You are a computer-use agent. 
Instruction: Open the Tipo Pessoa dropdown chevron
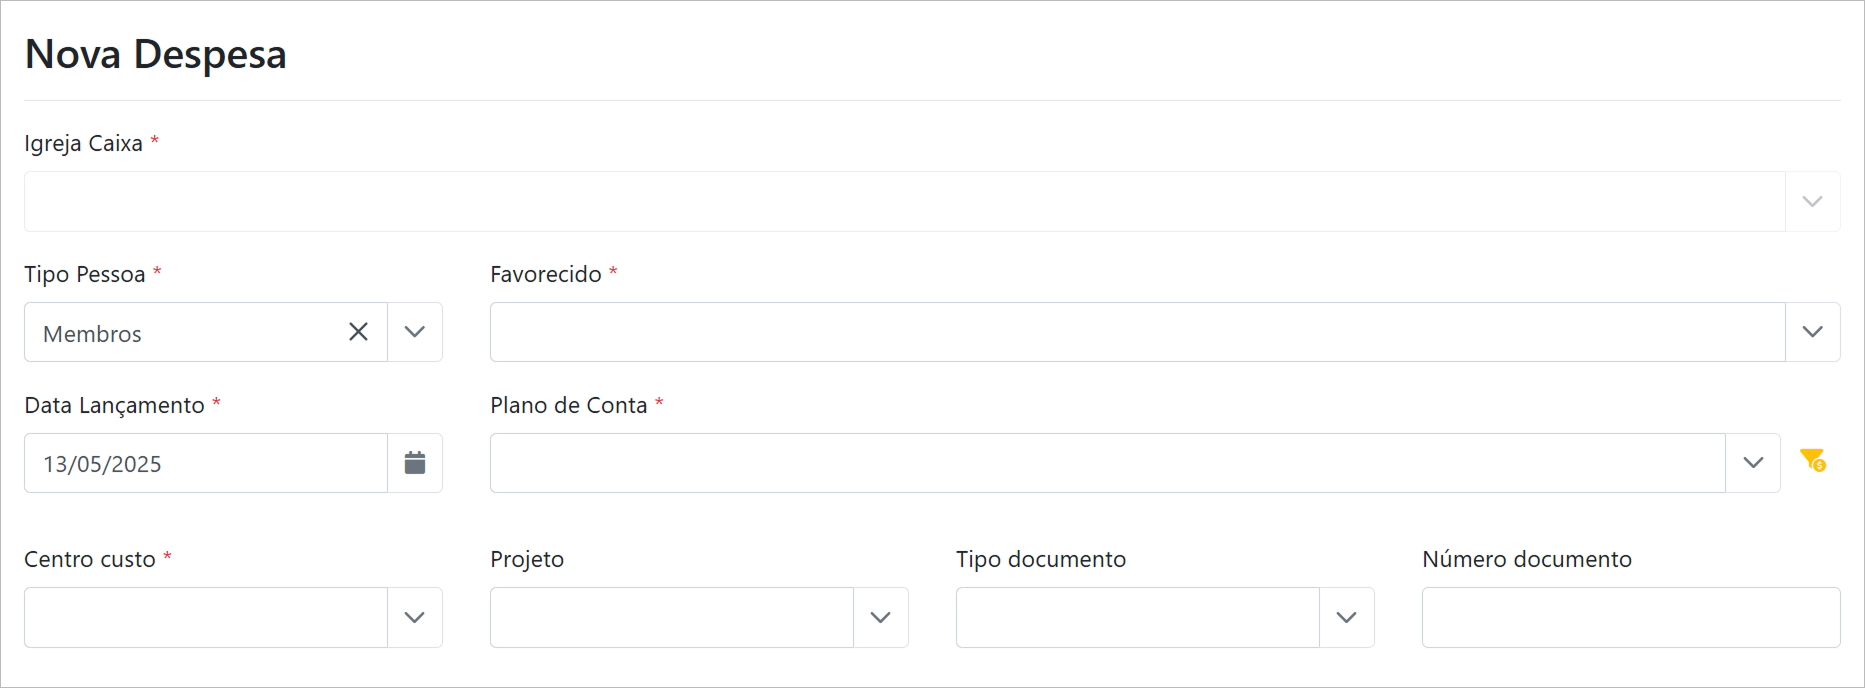click(x=414, y=332)
